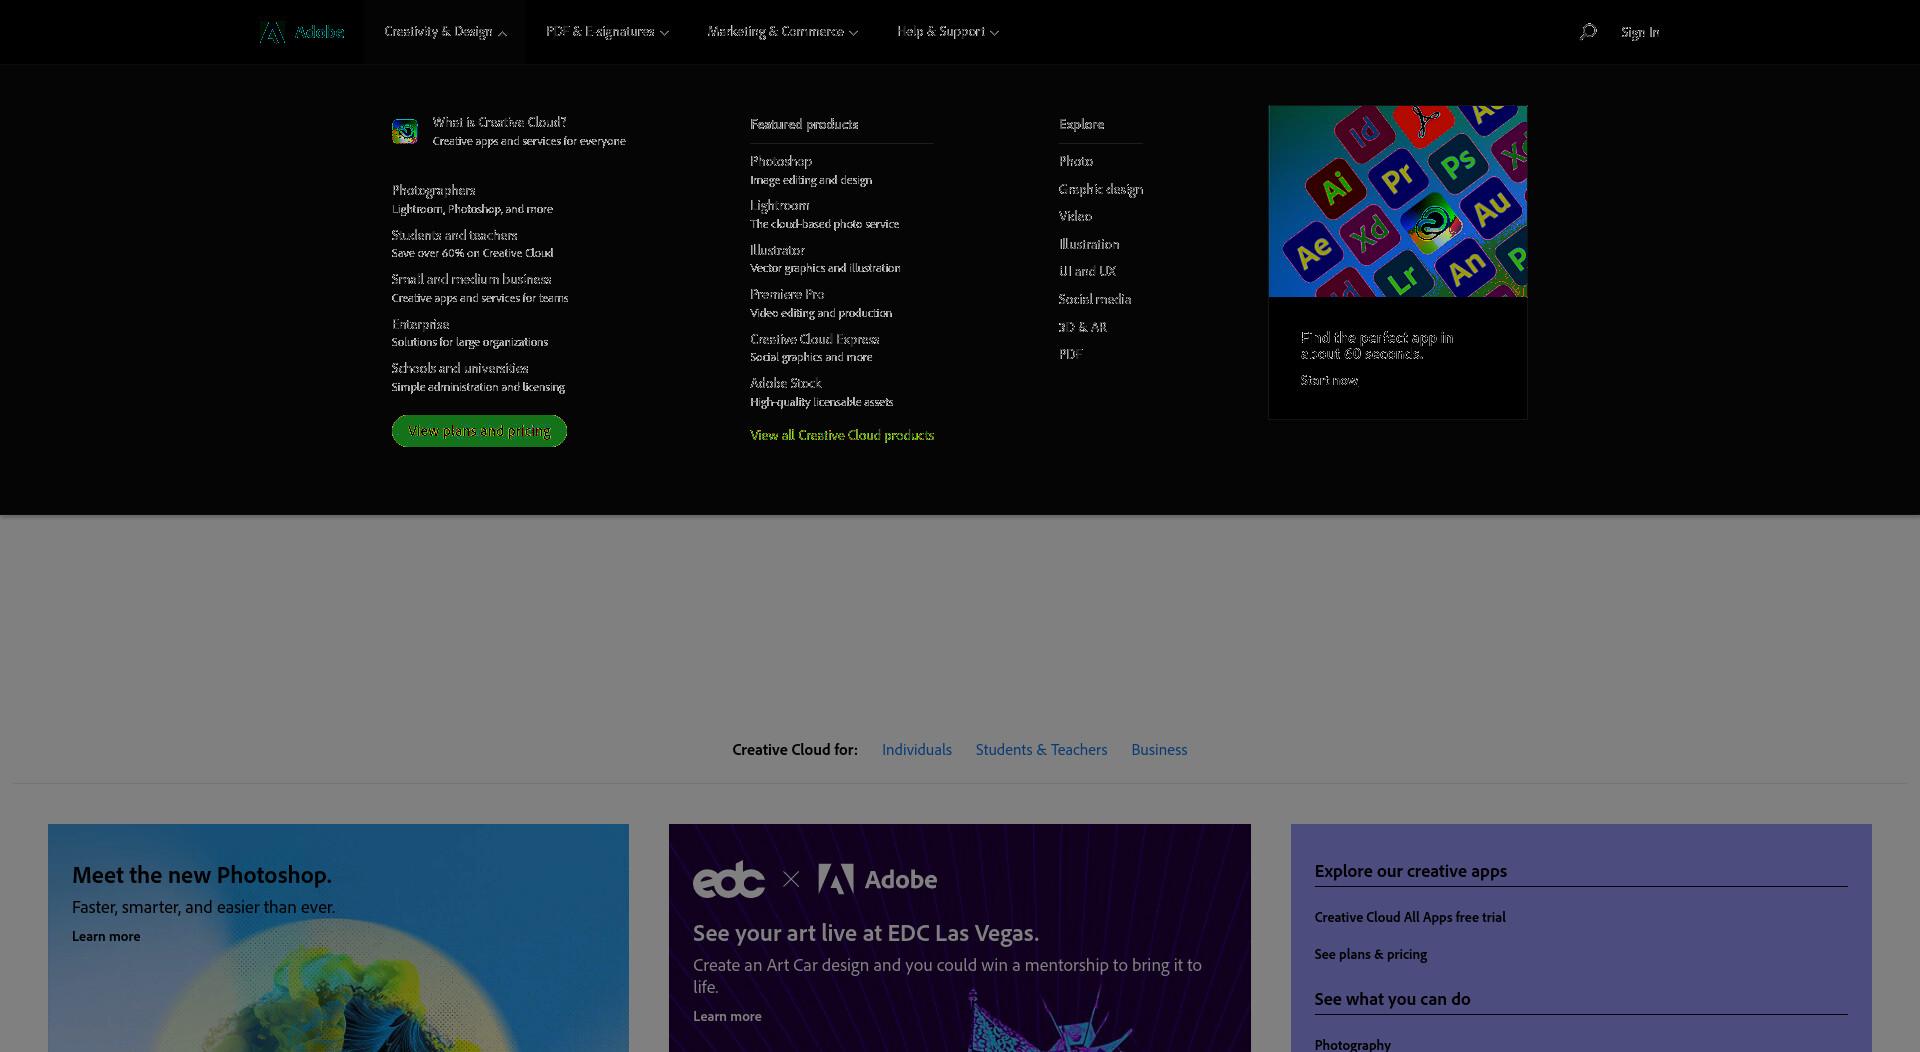The width and height of the screenshot is (1920, 1052).
Task: Click the Adobe logo in the EDC card
Action: click(x=877, y=880)
